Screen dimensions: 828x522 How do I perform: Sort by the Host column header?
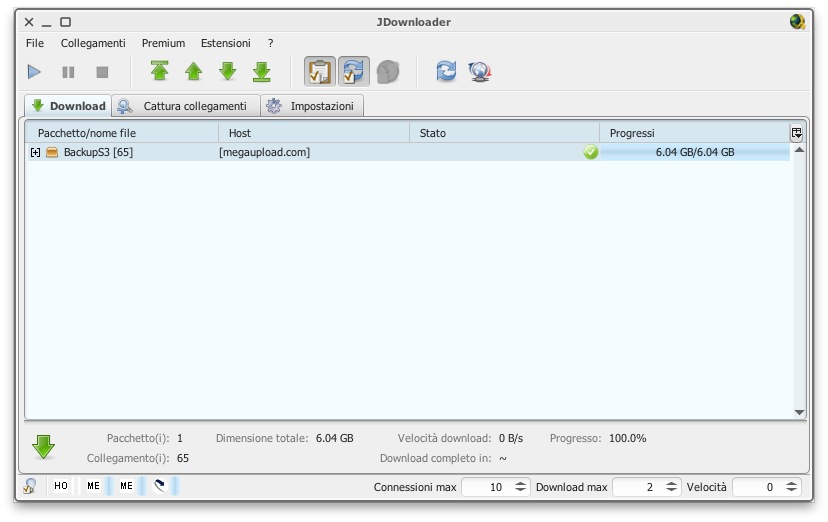tap(313, 133)
